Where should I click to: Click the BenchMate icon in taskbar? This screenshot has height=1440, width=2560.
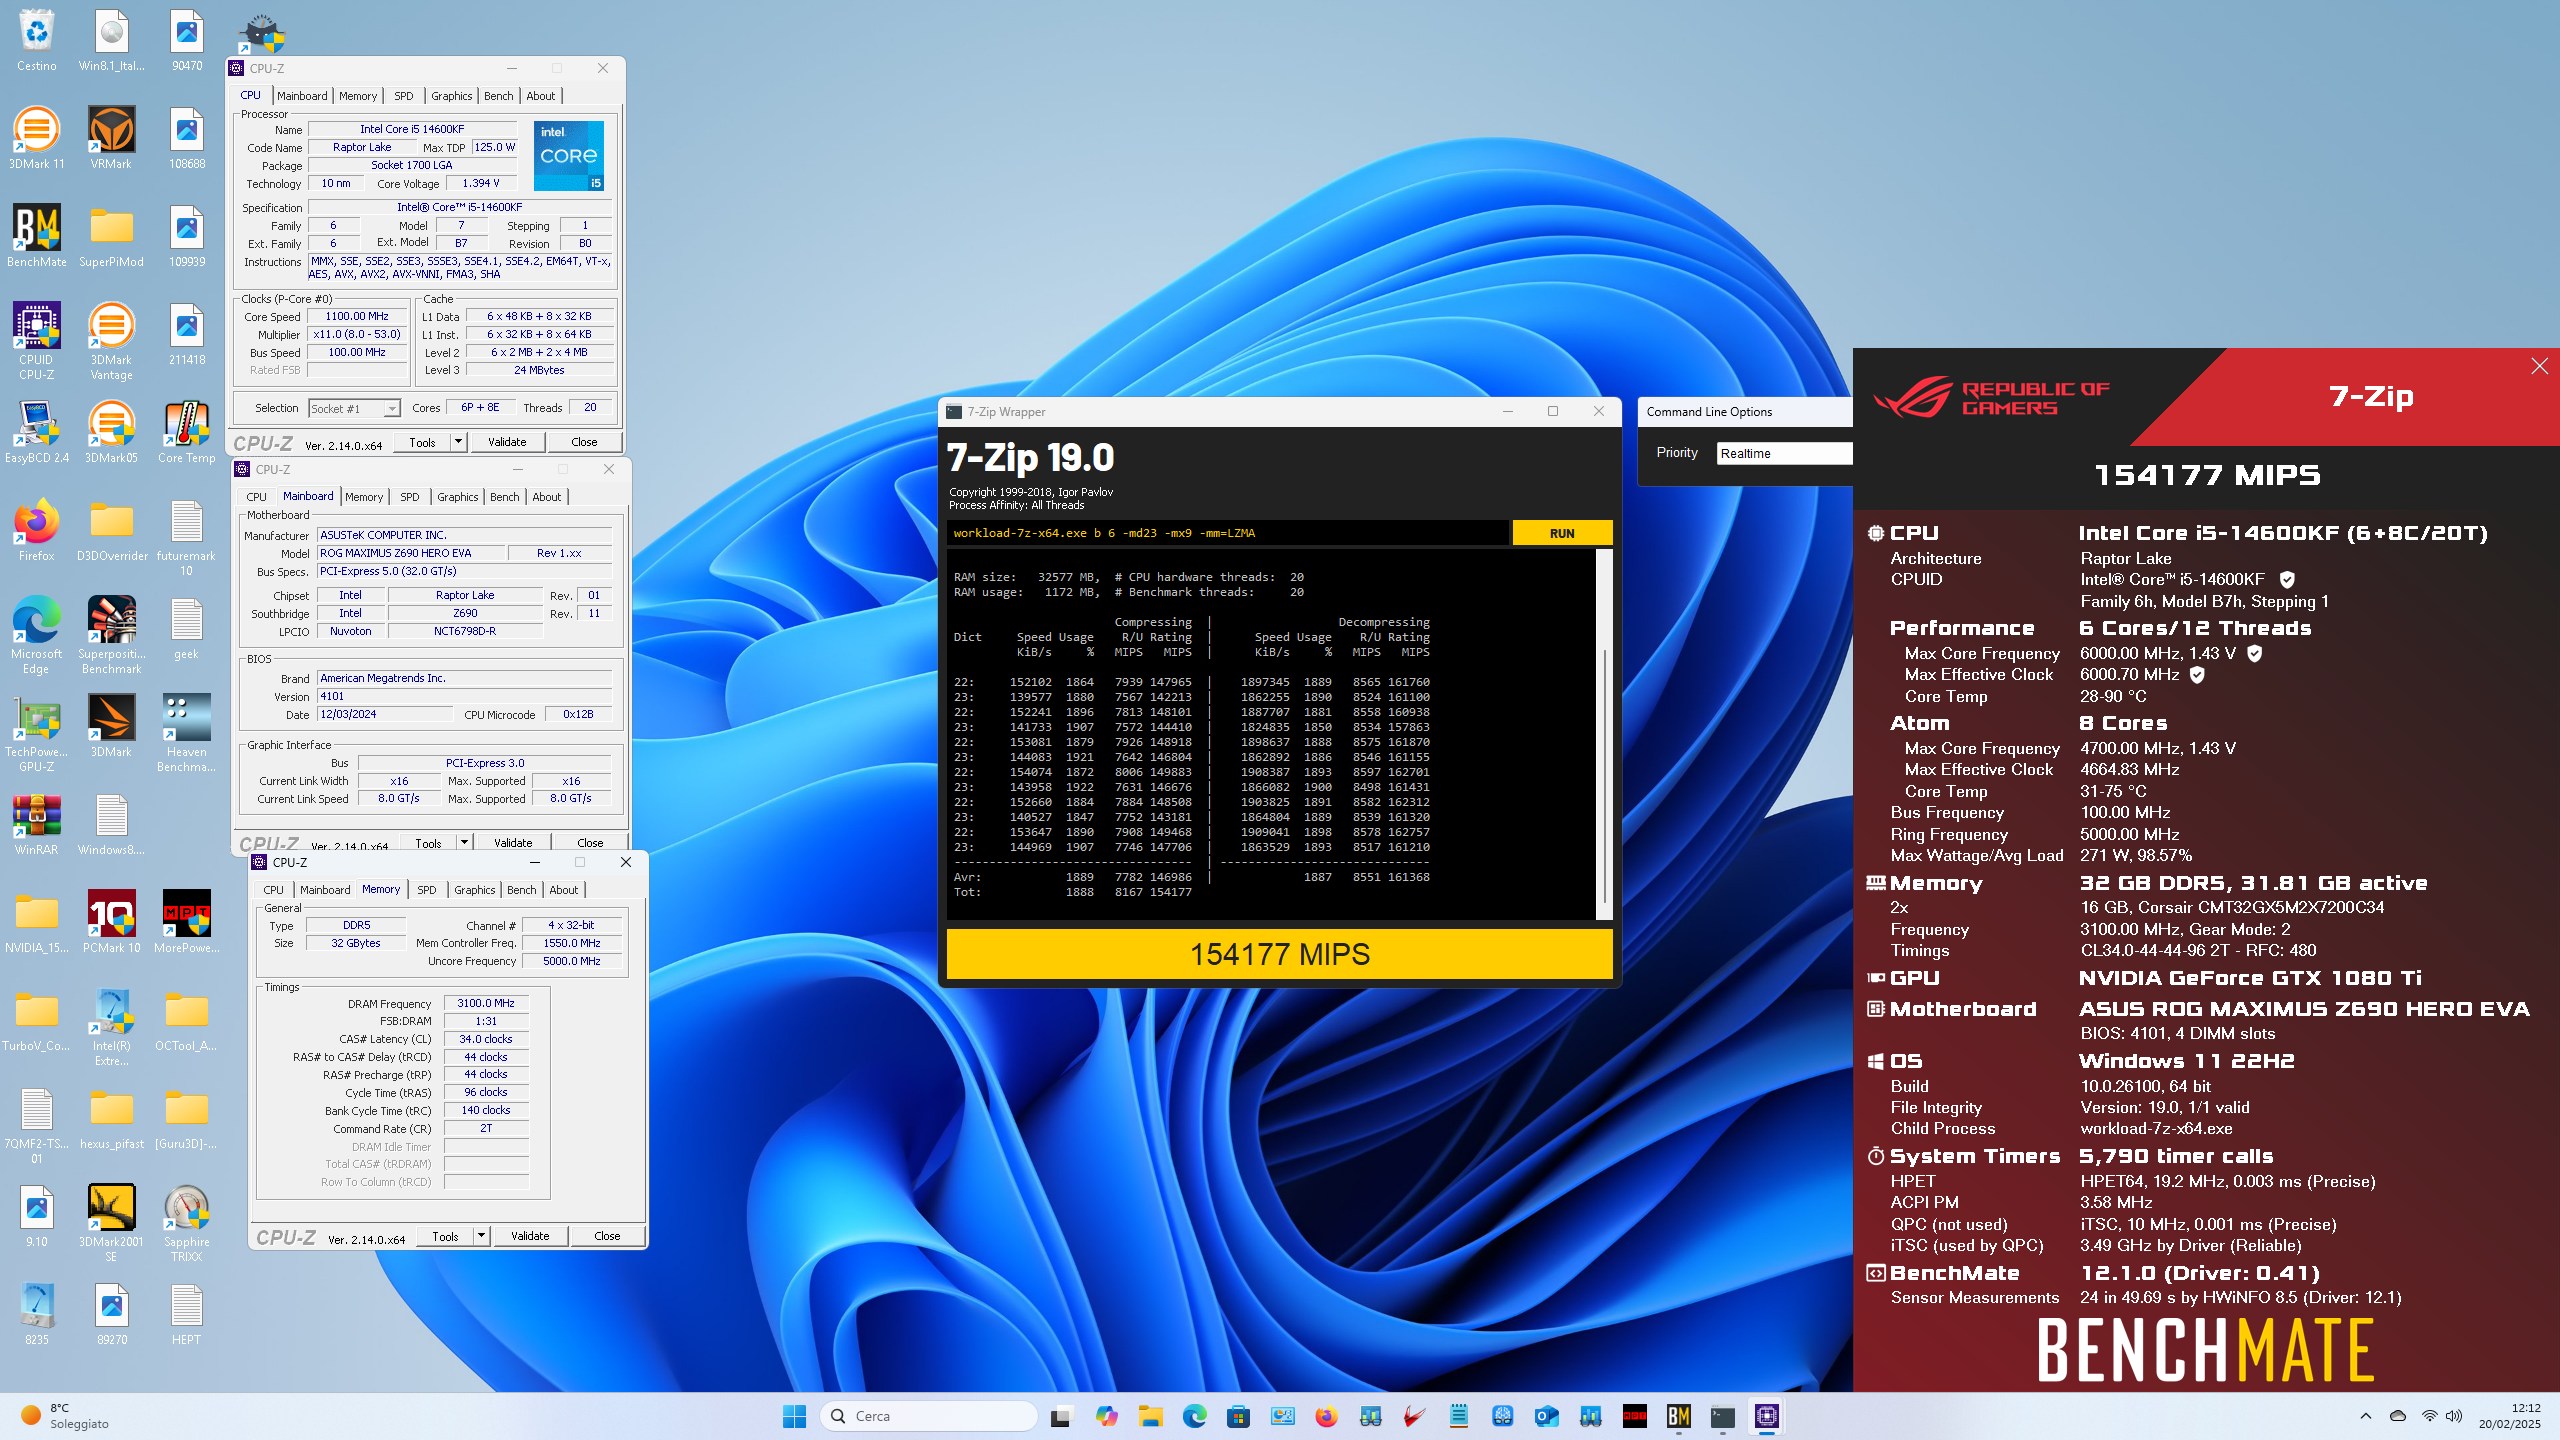[x=1678, y=1416]
